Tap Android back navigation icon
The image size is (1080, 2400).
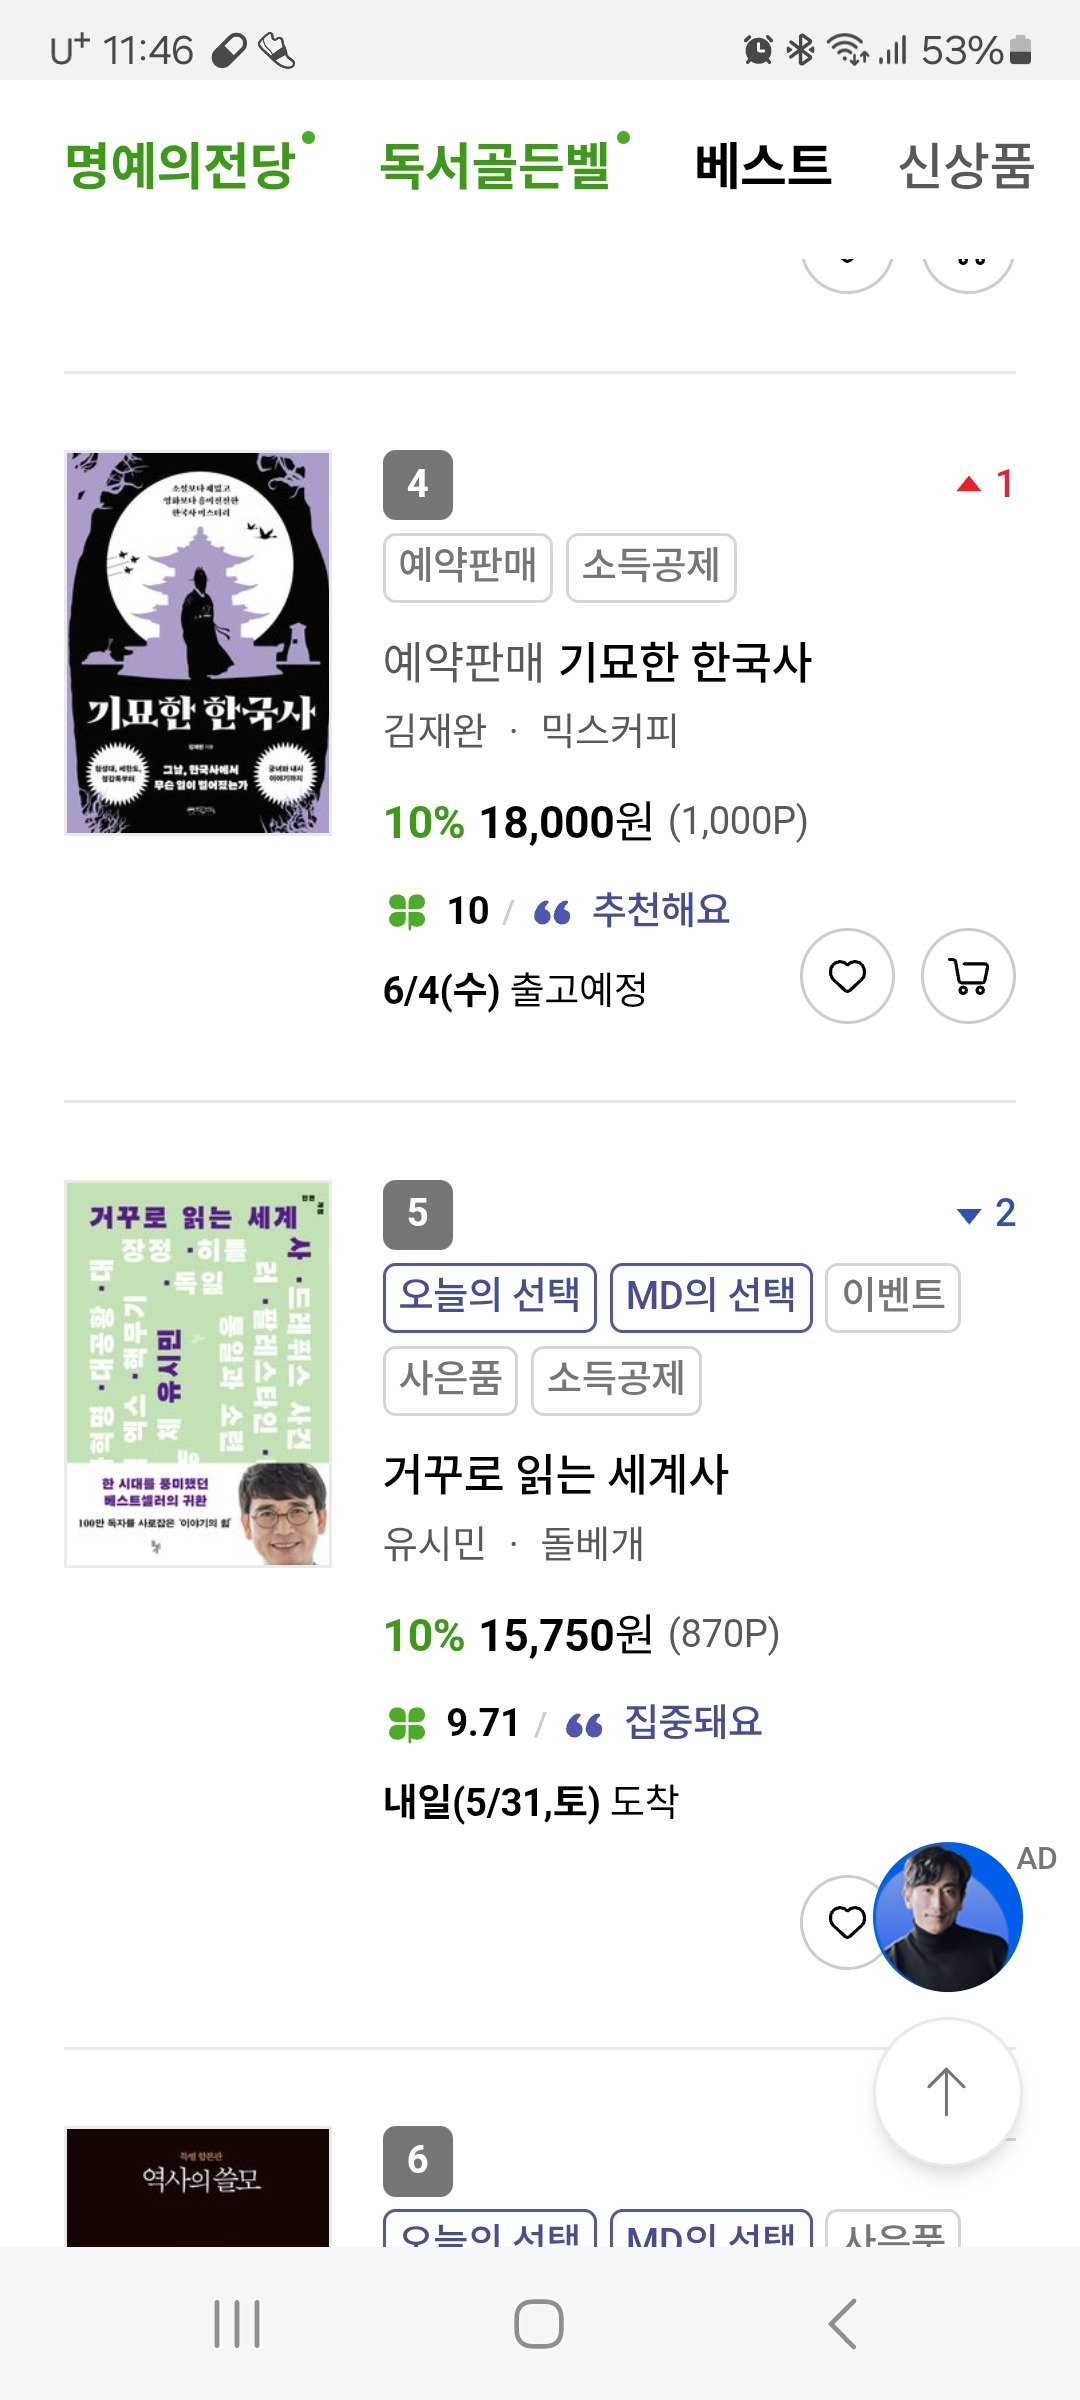click(842, 2323)
